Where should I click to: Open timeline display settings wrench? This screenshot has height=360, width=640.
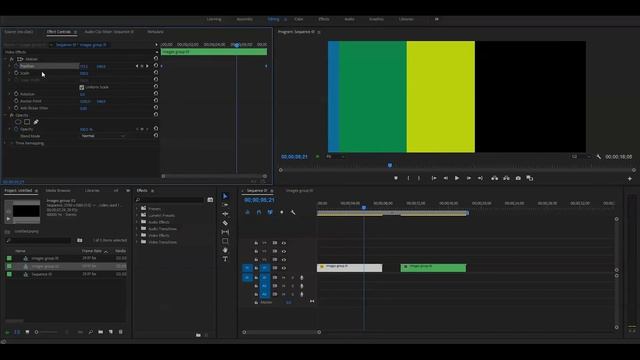pyautogui.click(x=293, y=212)
